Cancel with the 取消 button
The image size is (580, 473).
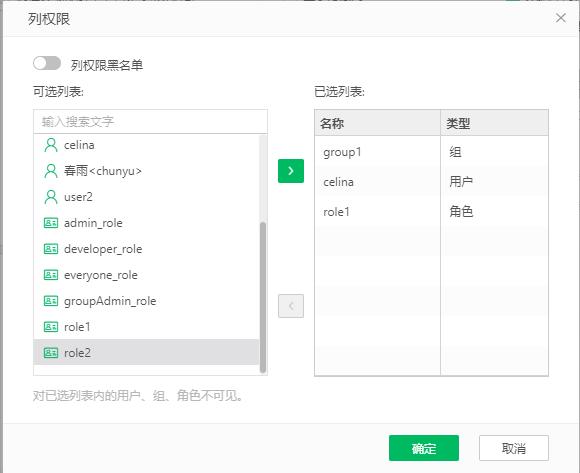coord(514,448)
